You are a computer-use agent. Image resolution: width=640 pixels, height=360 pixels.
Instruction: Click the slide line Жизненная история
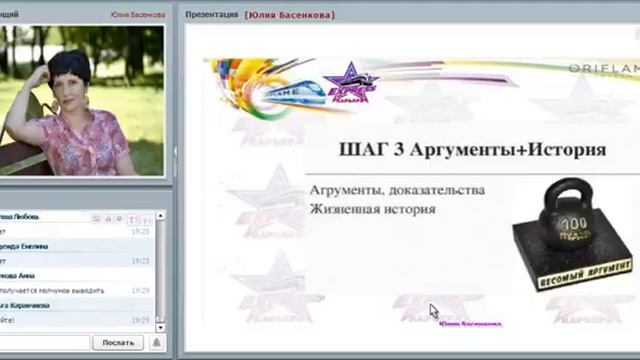click(372, 209)
